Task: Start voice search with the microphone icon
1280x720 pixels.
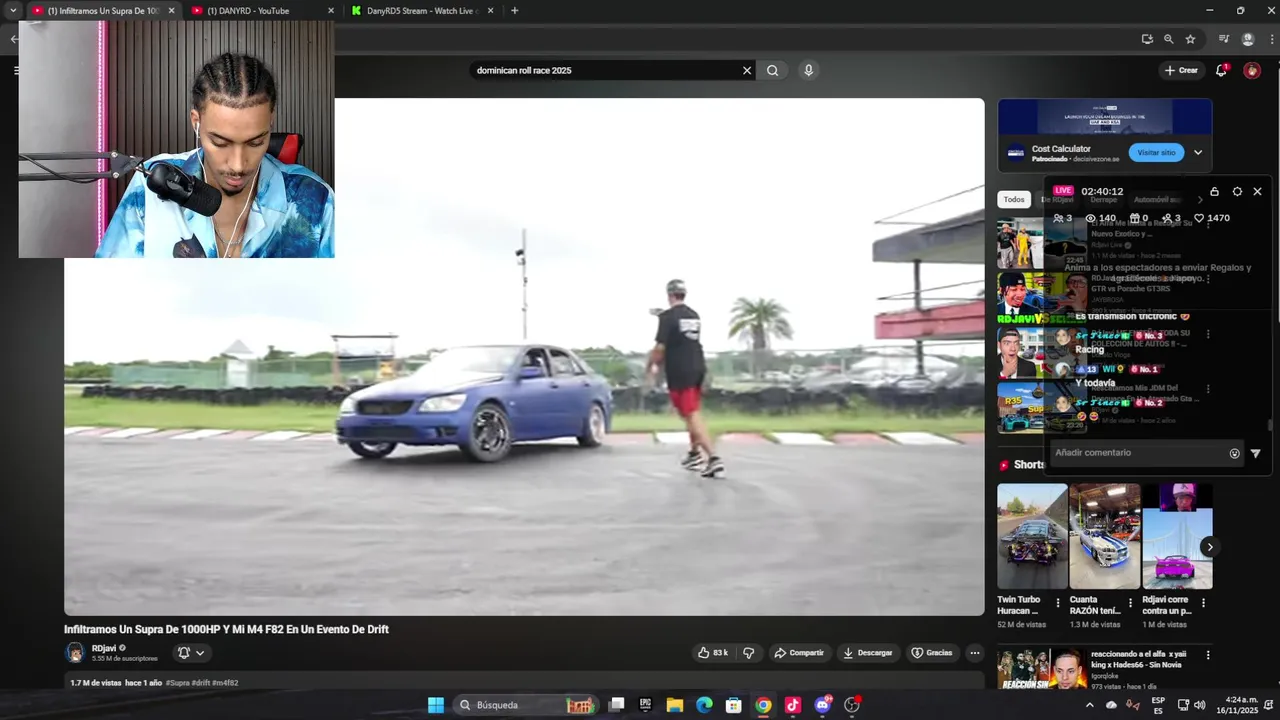Action: 808,70
